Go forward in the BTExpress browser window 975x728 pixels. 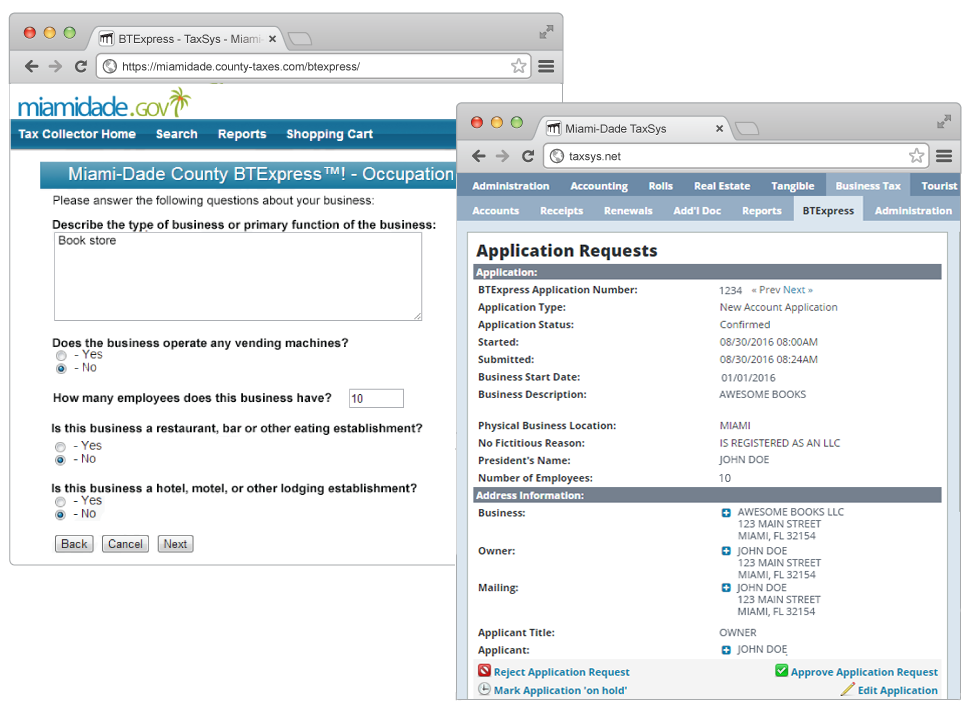pos(55,67)
